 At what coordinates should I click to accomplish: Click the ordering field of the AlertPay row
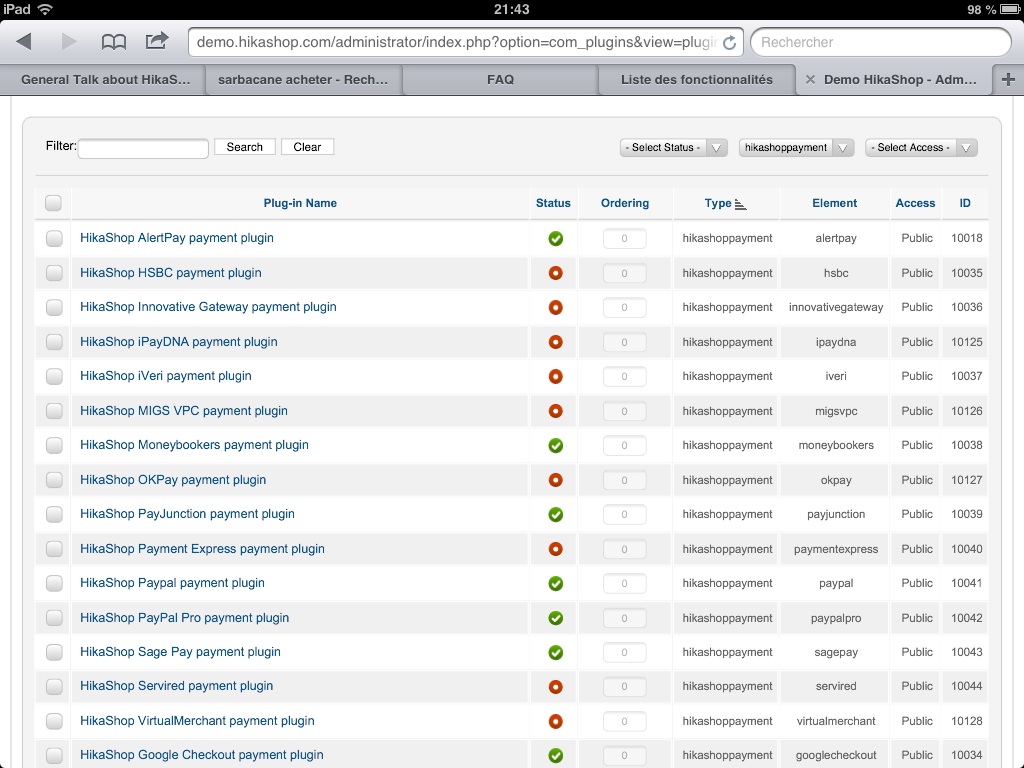pos(624,238)
